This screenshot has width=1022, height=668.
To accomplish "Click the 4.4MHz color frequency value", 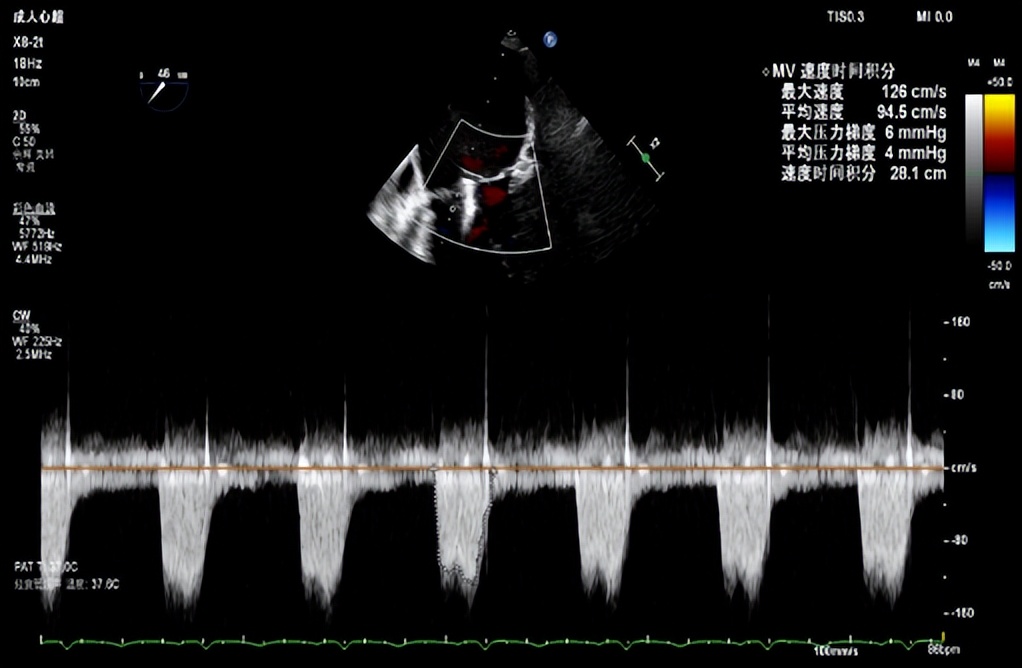I will point(33,259).
